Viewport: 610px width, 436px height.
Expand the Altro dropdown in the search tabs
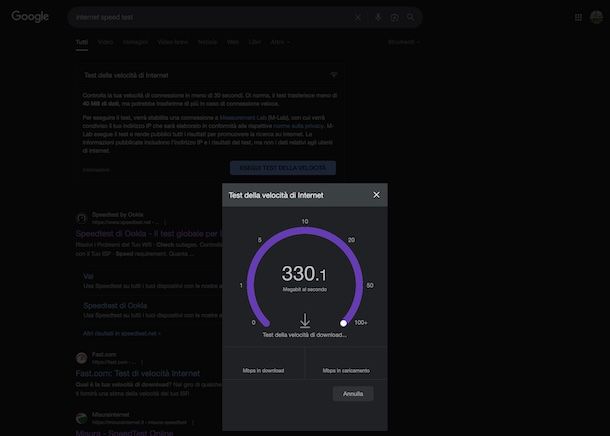point(280,42)
